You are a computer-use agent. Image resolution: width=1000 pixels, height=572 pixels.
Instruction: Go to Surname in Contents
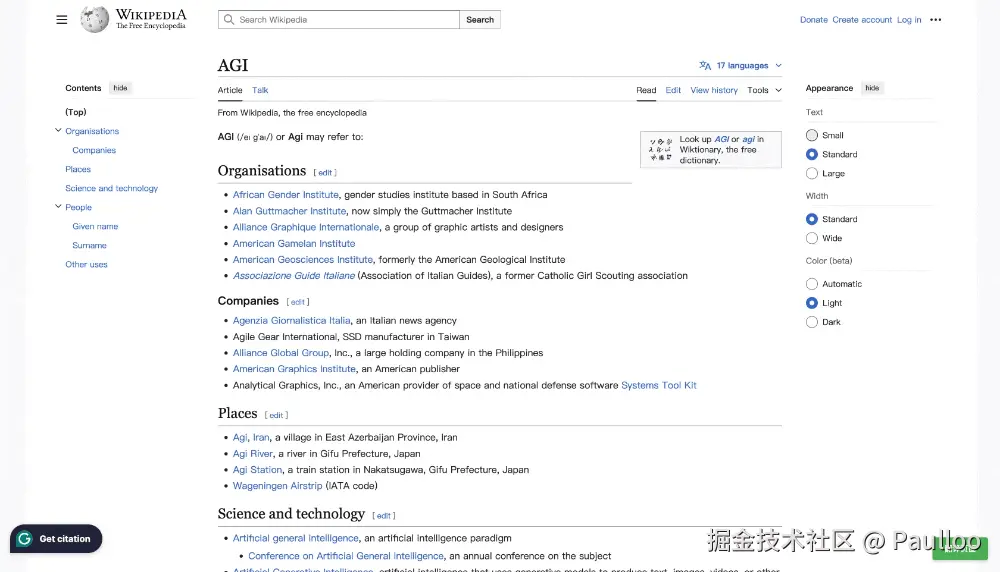[x=89, y=246]
